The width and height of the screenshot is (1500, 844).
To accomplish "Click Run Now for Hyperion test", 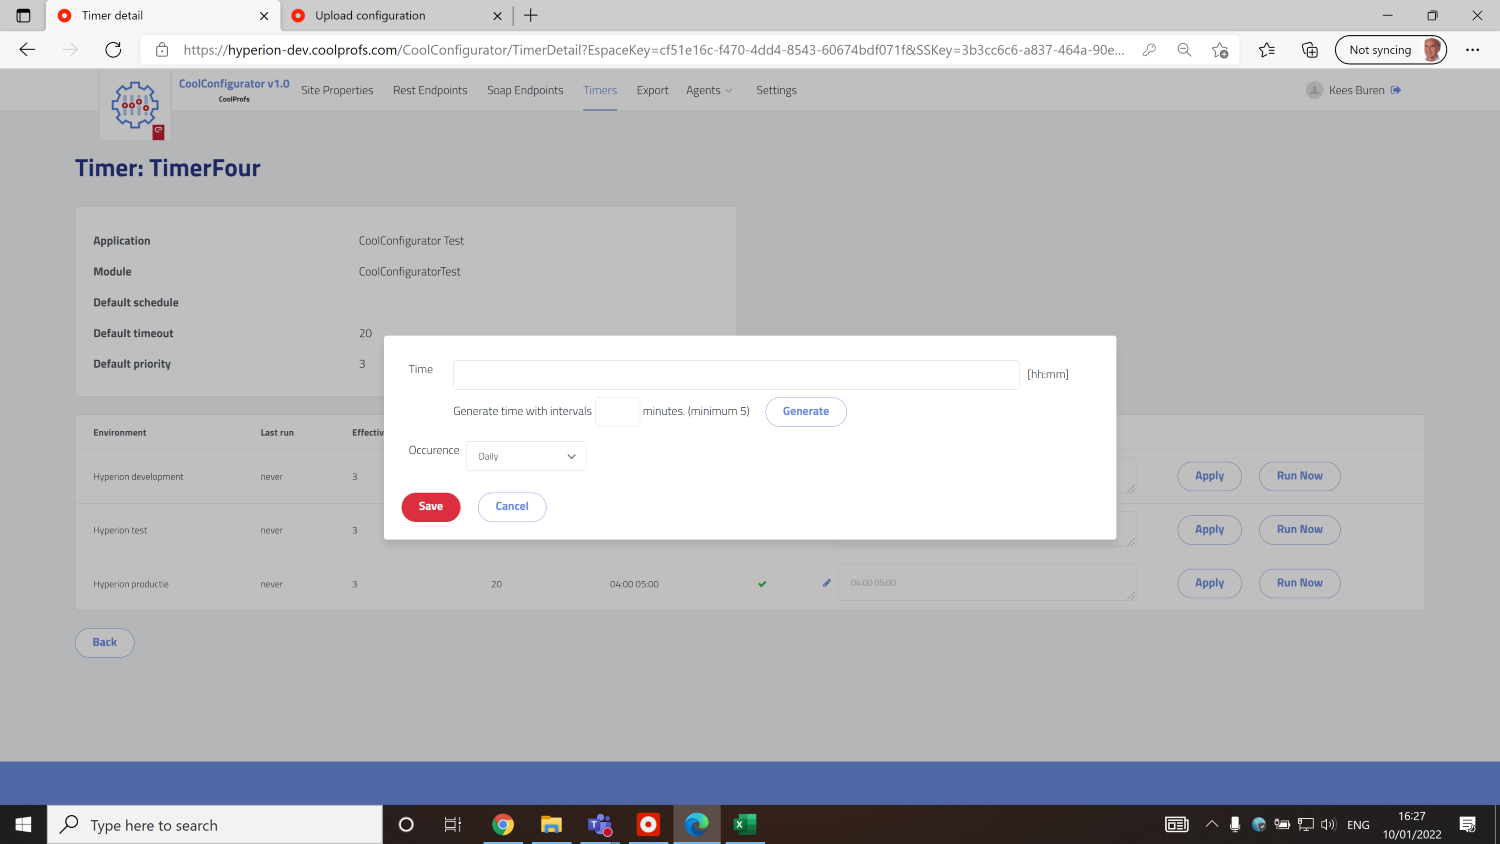I will click(x=1299, y=529).
